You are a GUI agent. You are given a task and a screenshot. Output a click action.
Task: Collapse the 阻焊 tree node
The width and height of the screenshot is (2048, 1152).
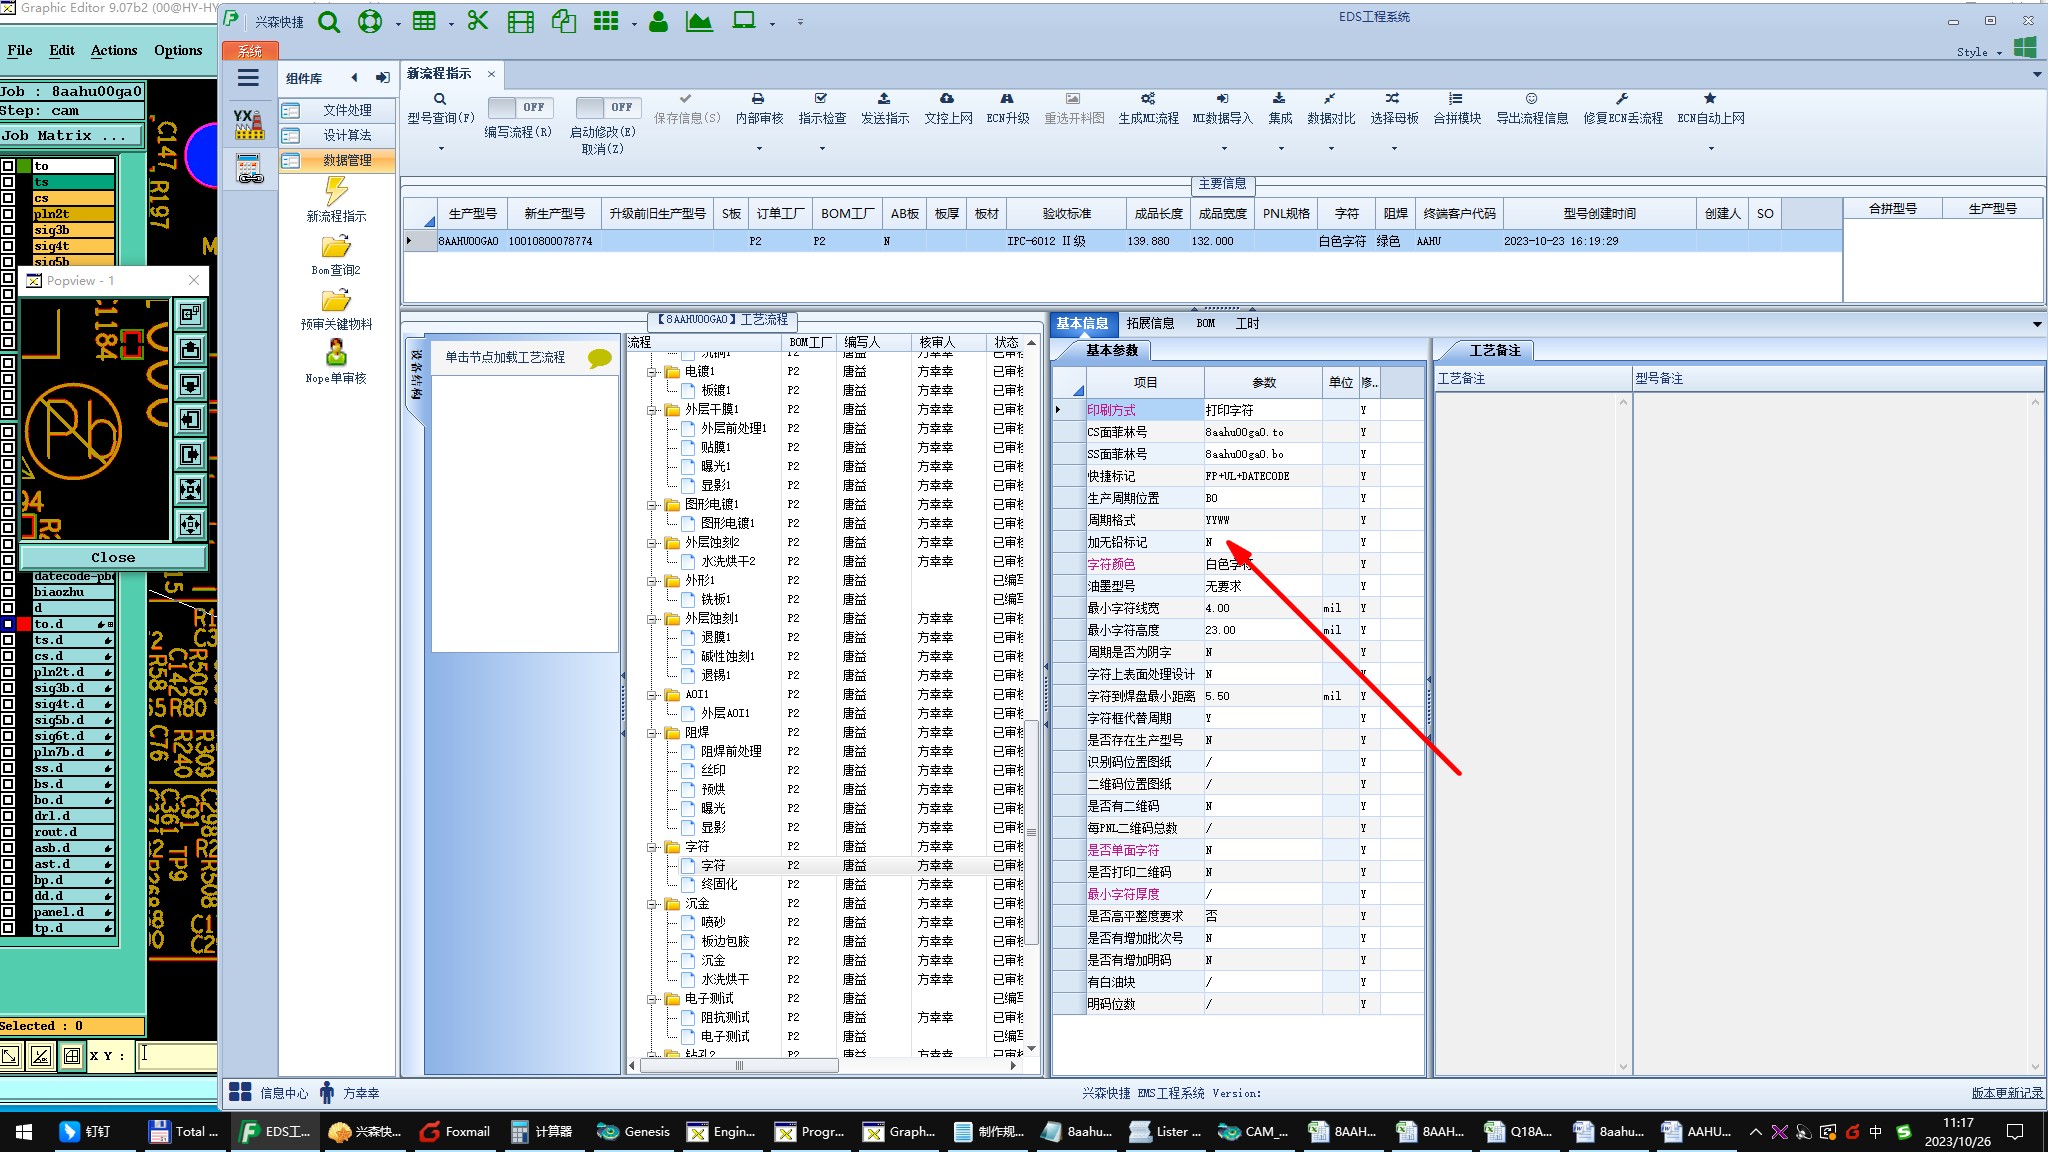click(x=652, y=733)
